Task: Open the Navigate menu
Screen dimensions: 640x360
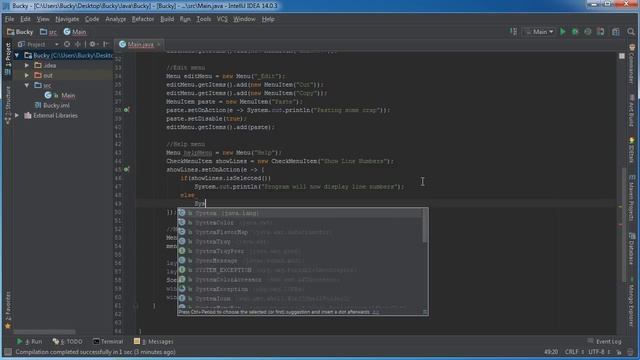Action: tap(67, 19)
